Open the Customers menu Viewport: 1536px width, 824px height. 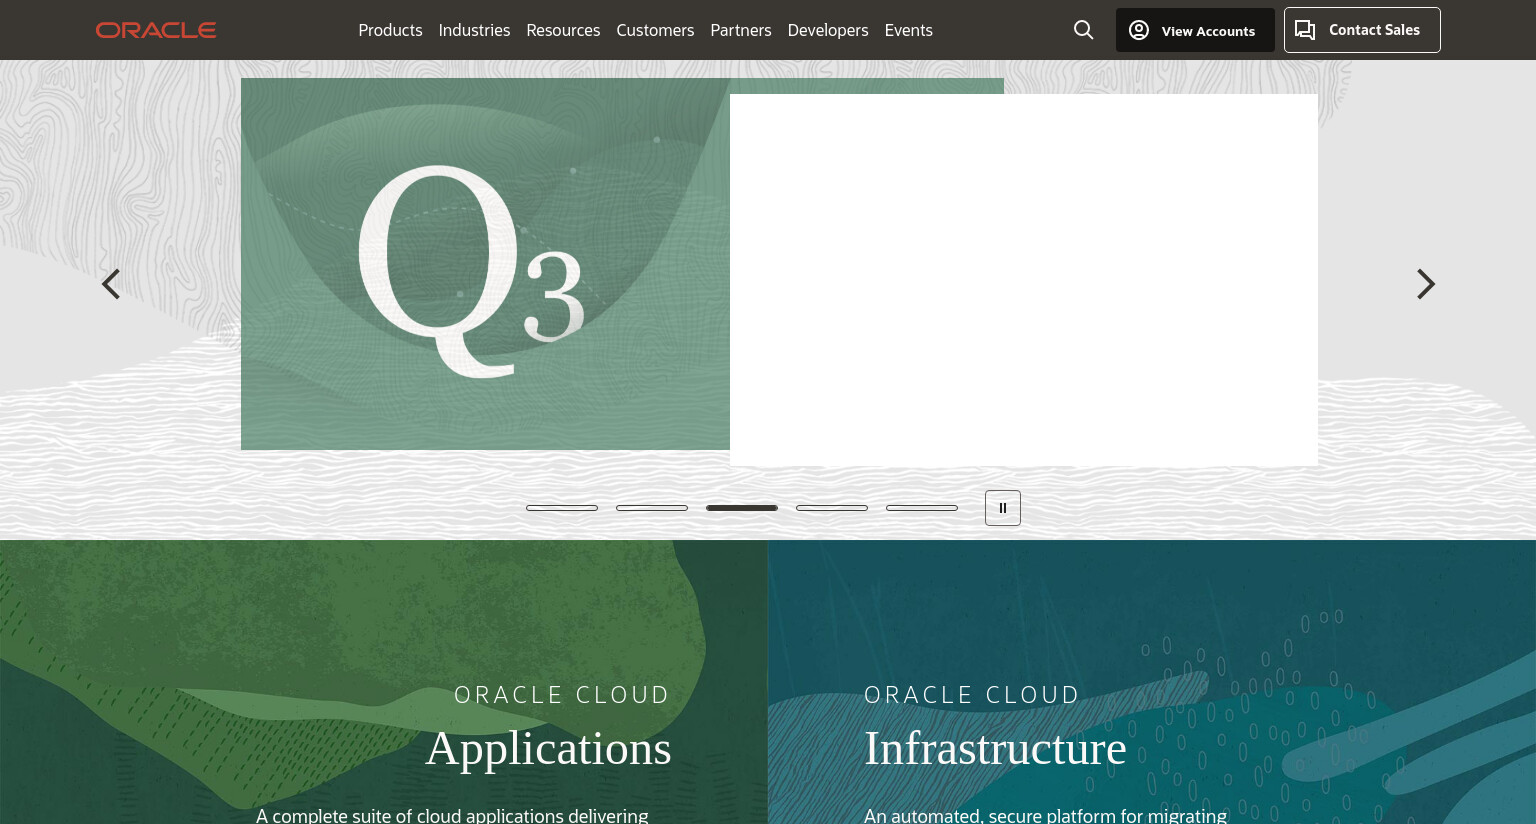(x=655, y=30)
